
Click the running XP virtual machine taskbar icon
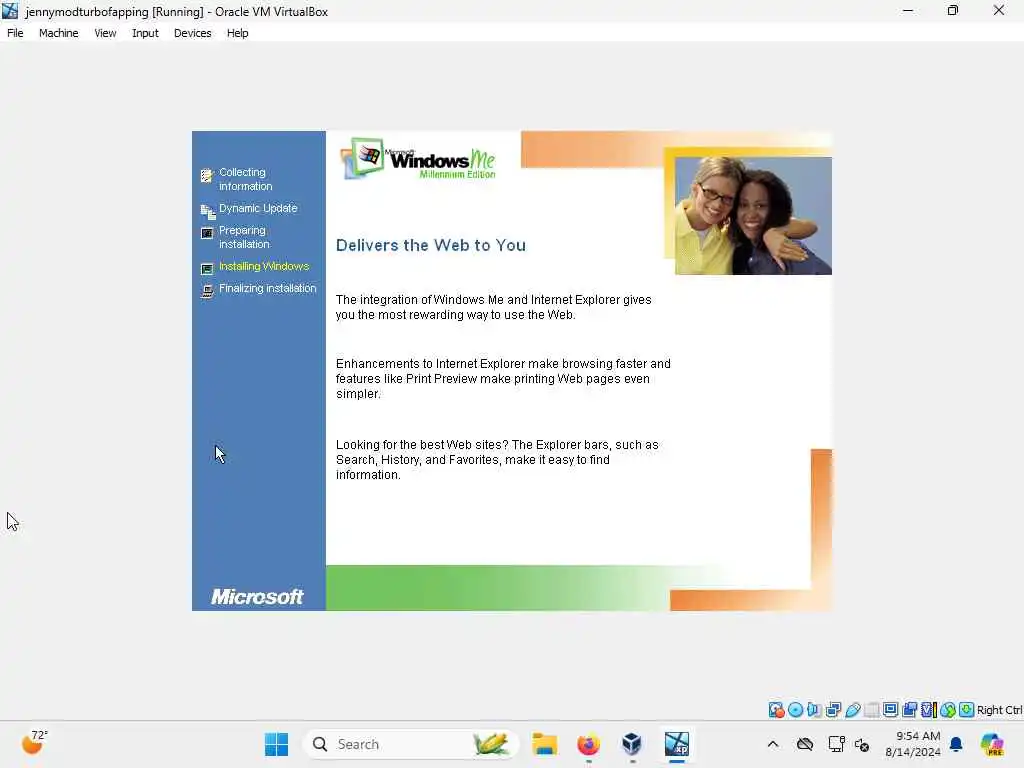(x=677, y=744)
